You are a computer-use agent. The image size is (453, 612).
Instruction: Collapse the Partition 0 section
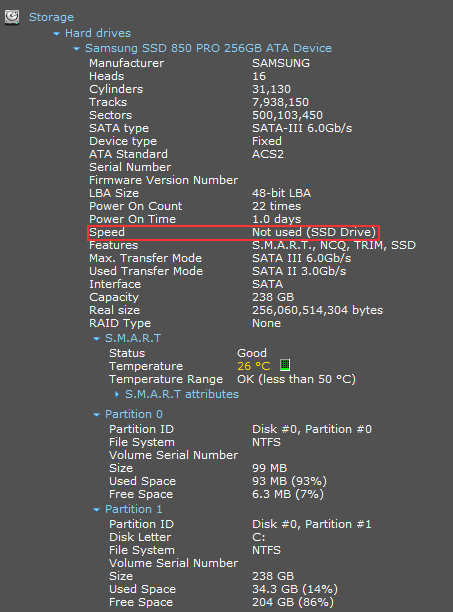[96, 415]
